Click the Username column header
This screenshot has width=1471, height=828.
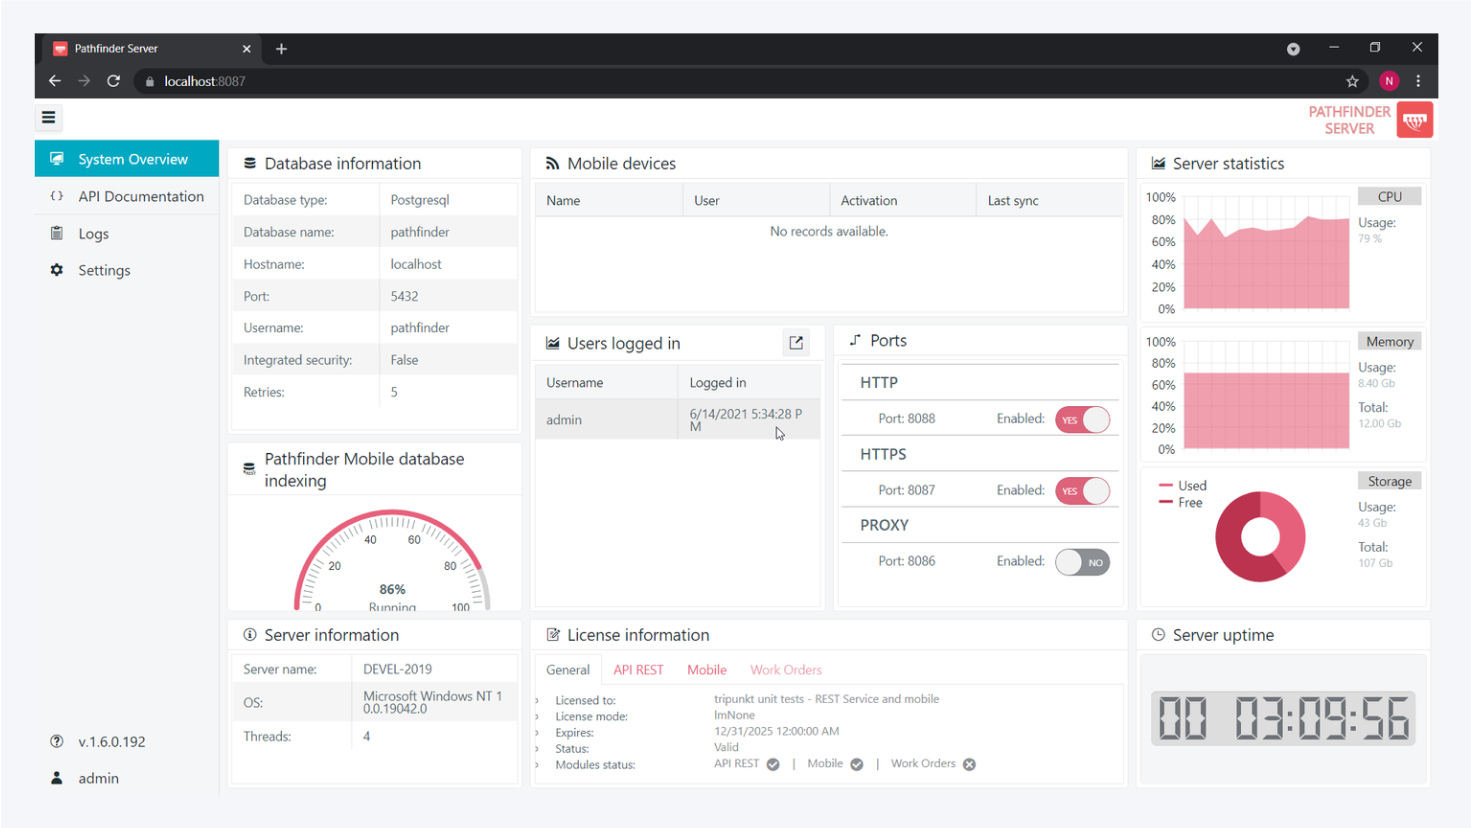pyautogui.click(x=606, y=383)
